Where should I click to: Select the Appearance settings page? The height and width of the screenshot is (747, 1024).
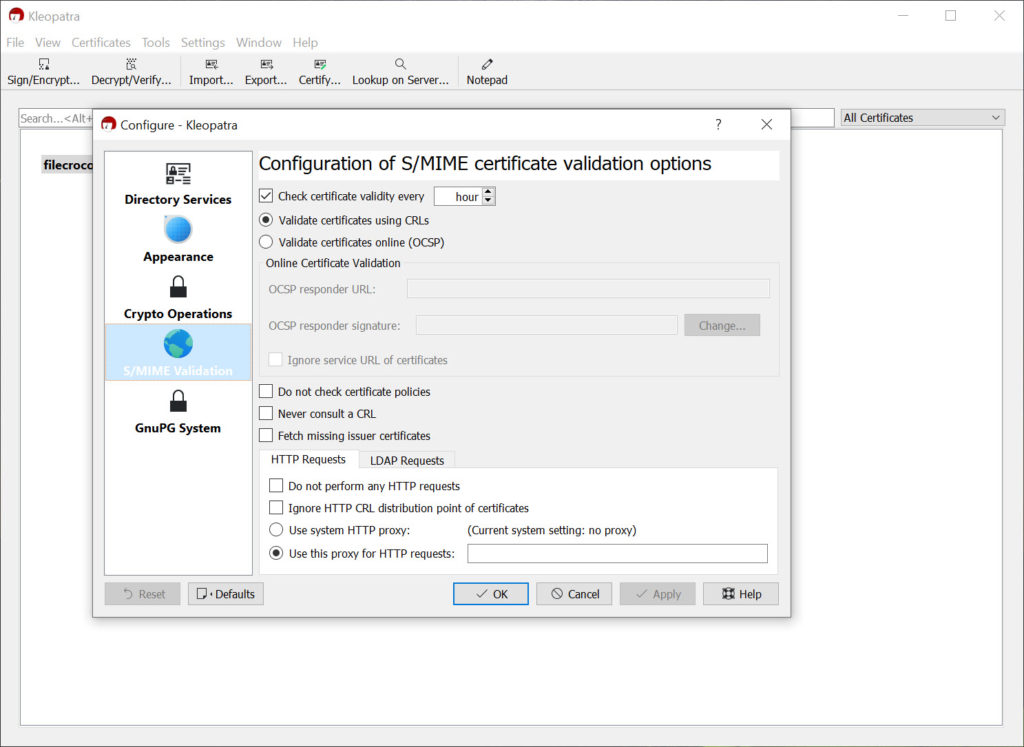pyautogui.click(x=178, y=239)
